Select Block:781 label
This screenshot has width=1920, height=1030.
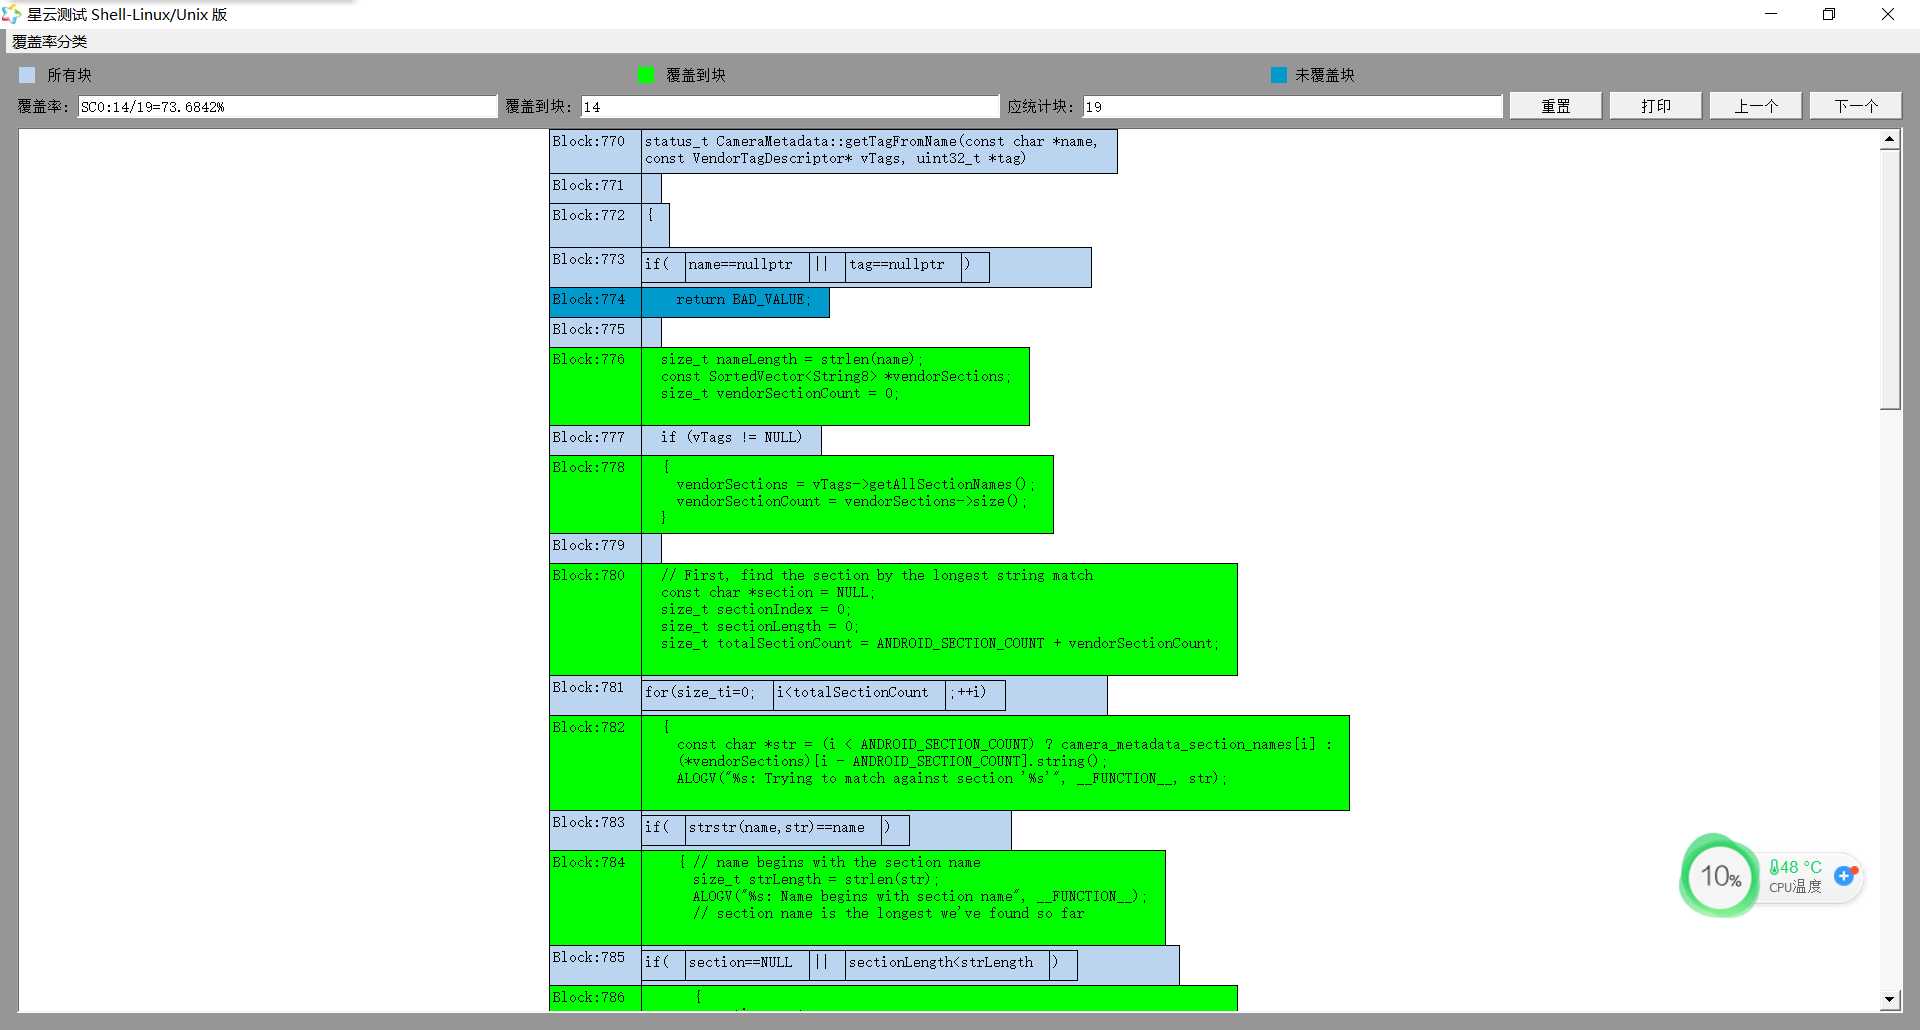pyautogui.click(x=595, y=695)
